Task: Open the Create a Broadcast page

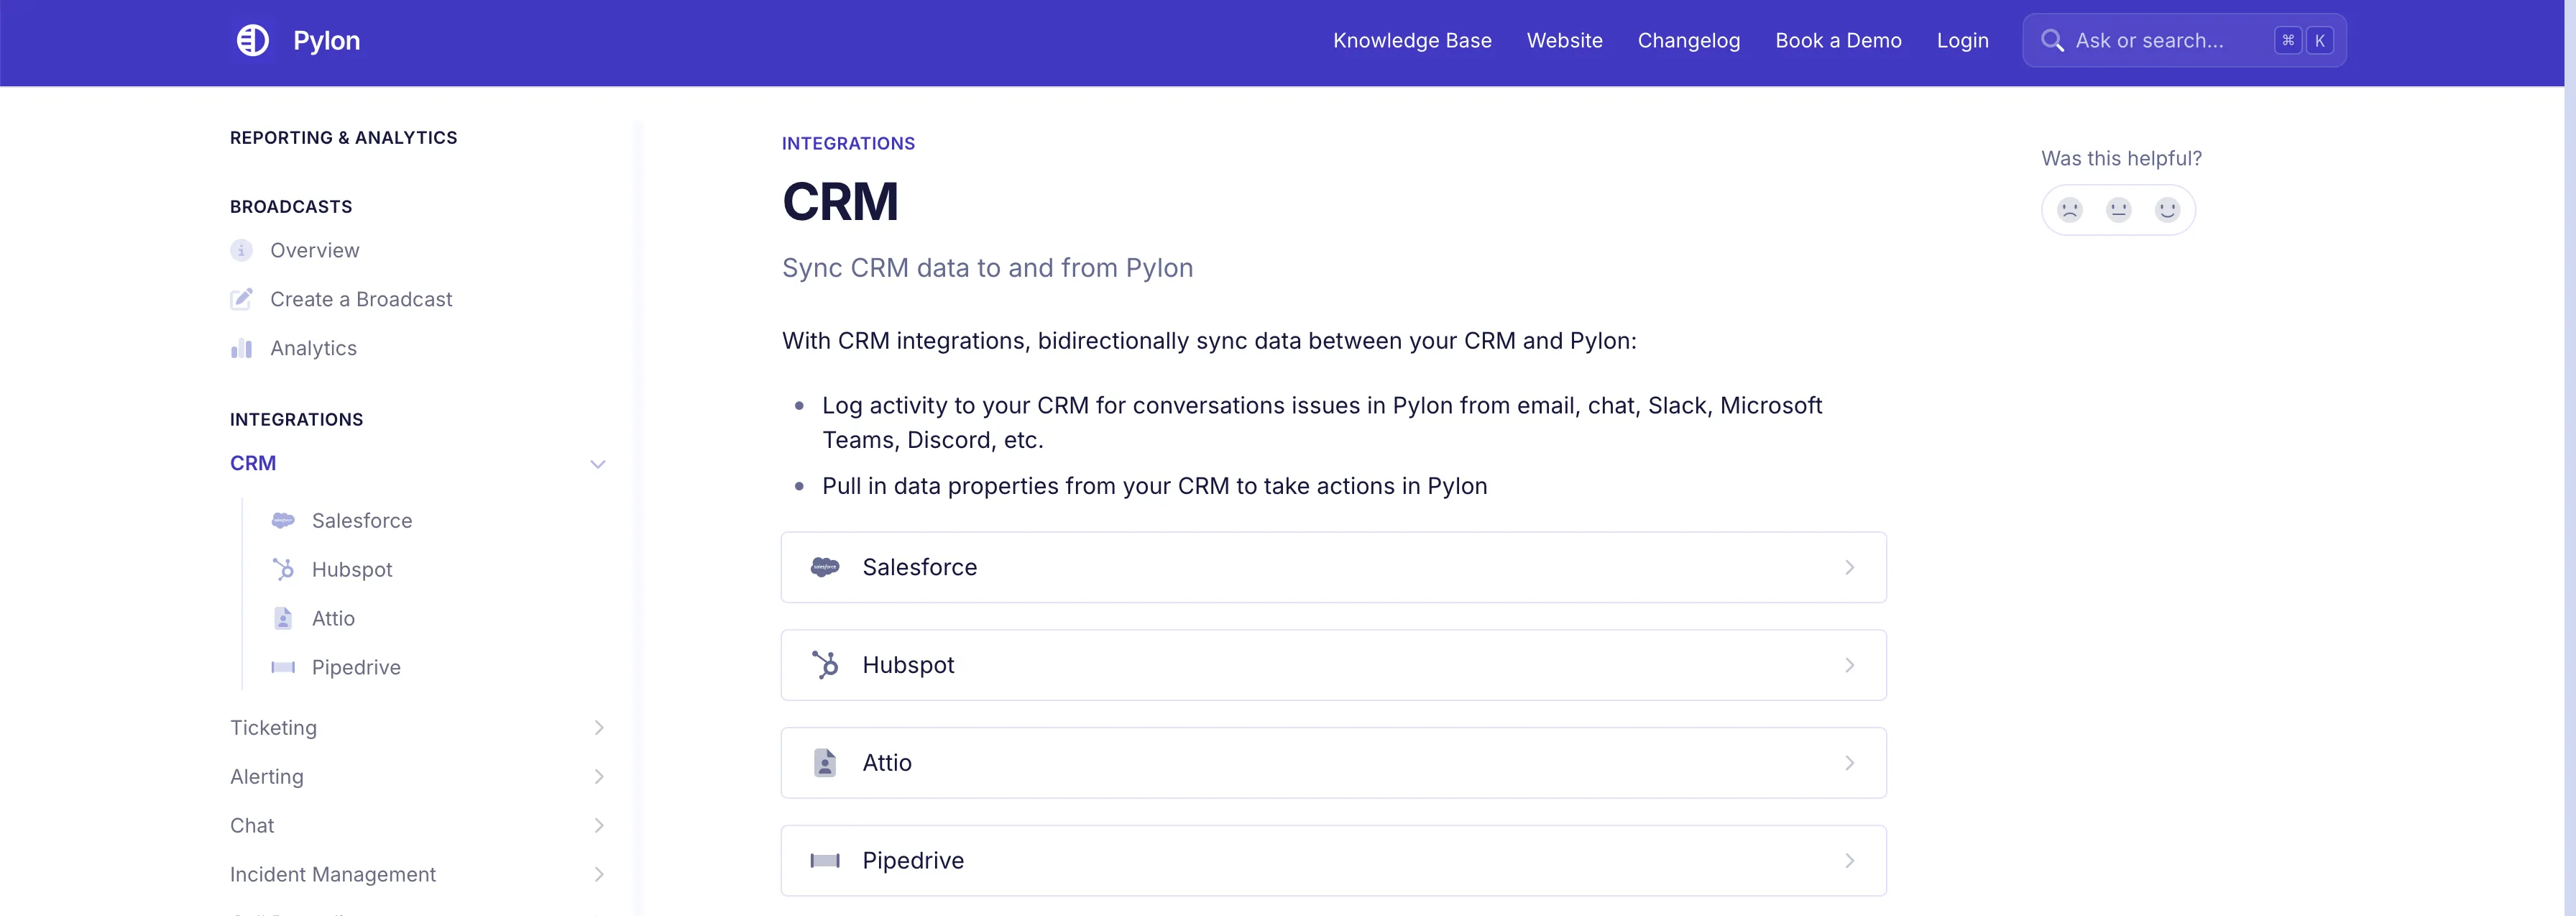Action: [x=361, y=299]
